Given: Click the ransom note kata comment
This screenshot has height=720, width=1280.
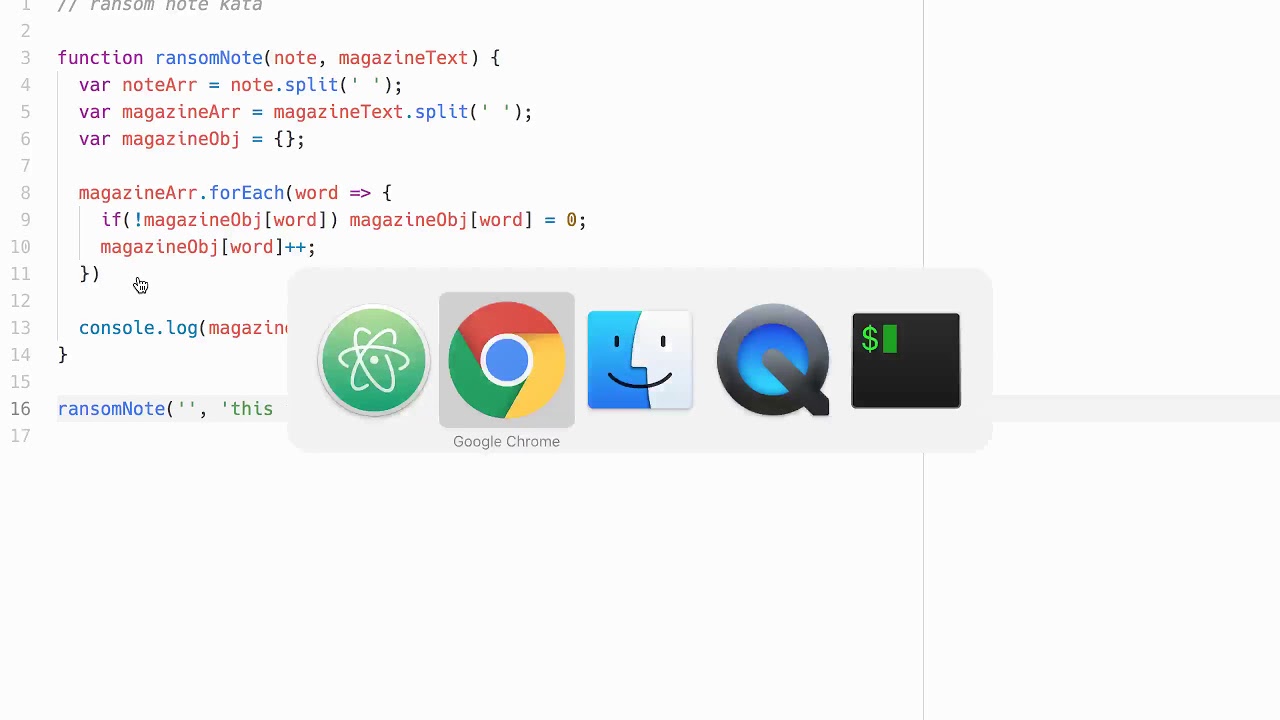Looking at the screenshot, I should point(160,6).
